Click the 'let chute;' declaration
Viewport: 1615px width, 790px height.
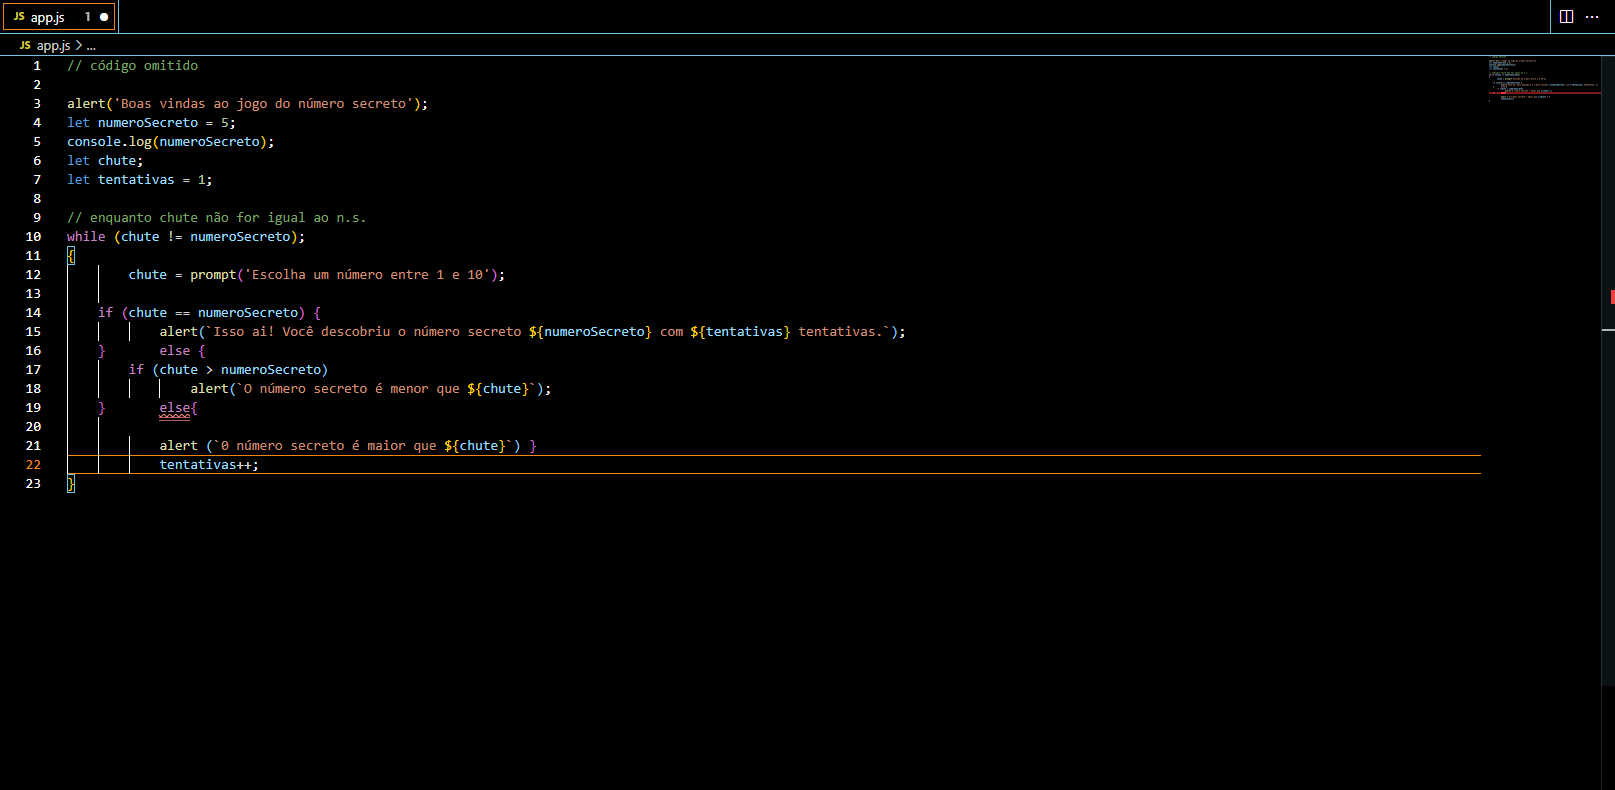pos(105,161)
